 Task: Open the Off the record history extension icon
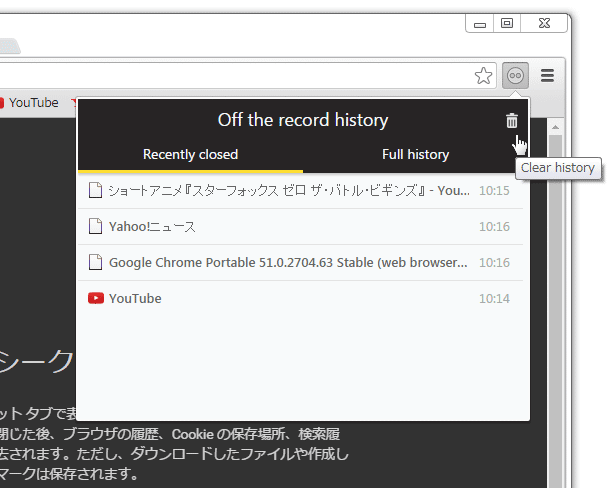(515, 75)
